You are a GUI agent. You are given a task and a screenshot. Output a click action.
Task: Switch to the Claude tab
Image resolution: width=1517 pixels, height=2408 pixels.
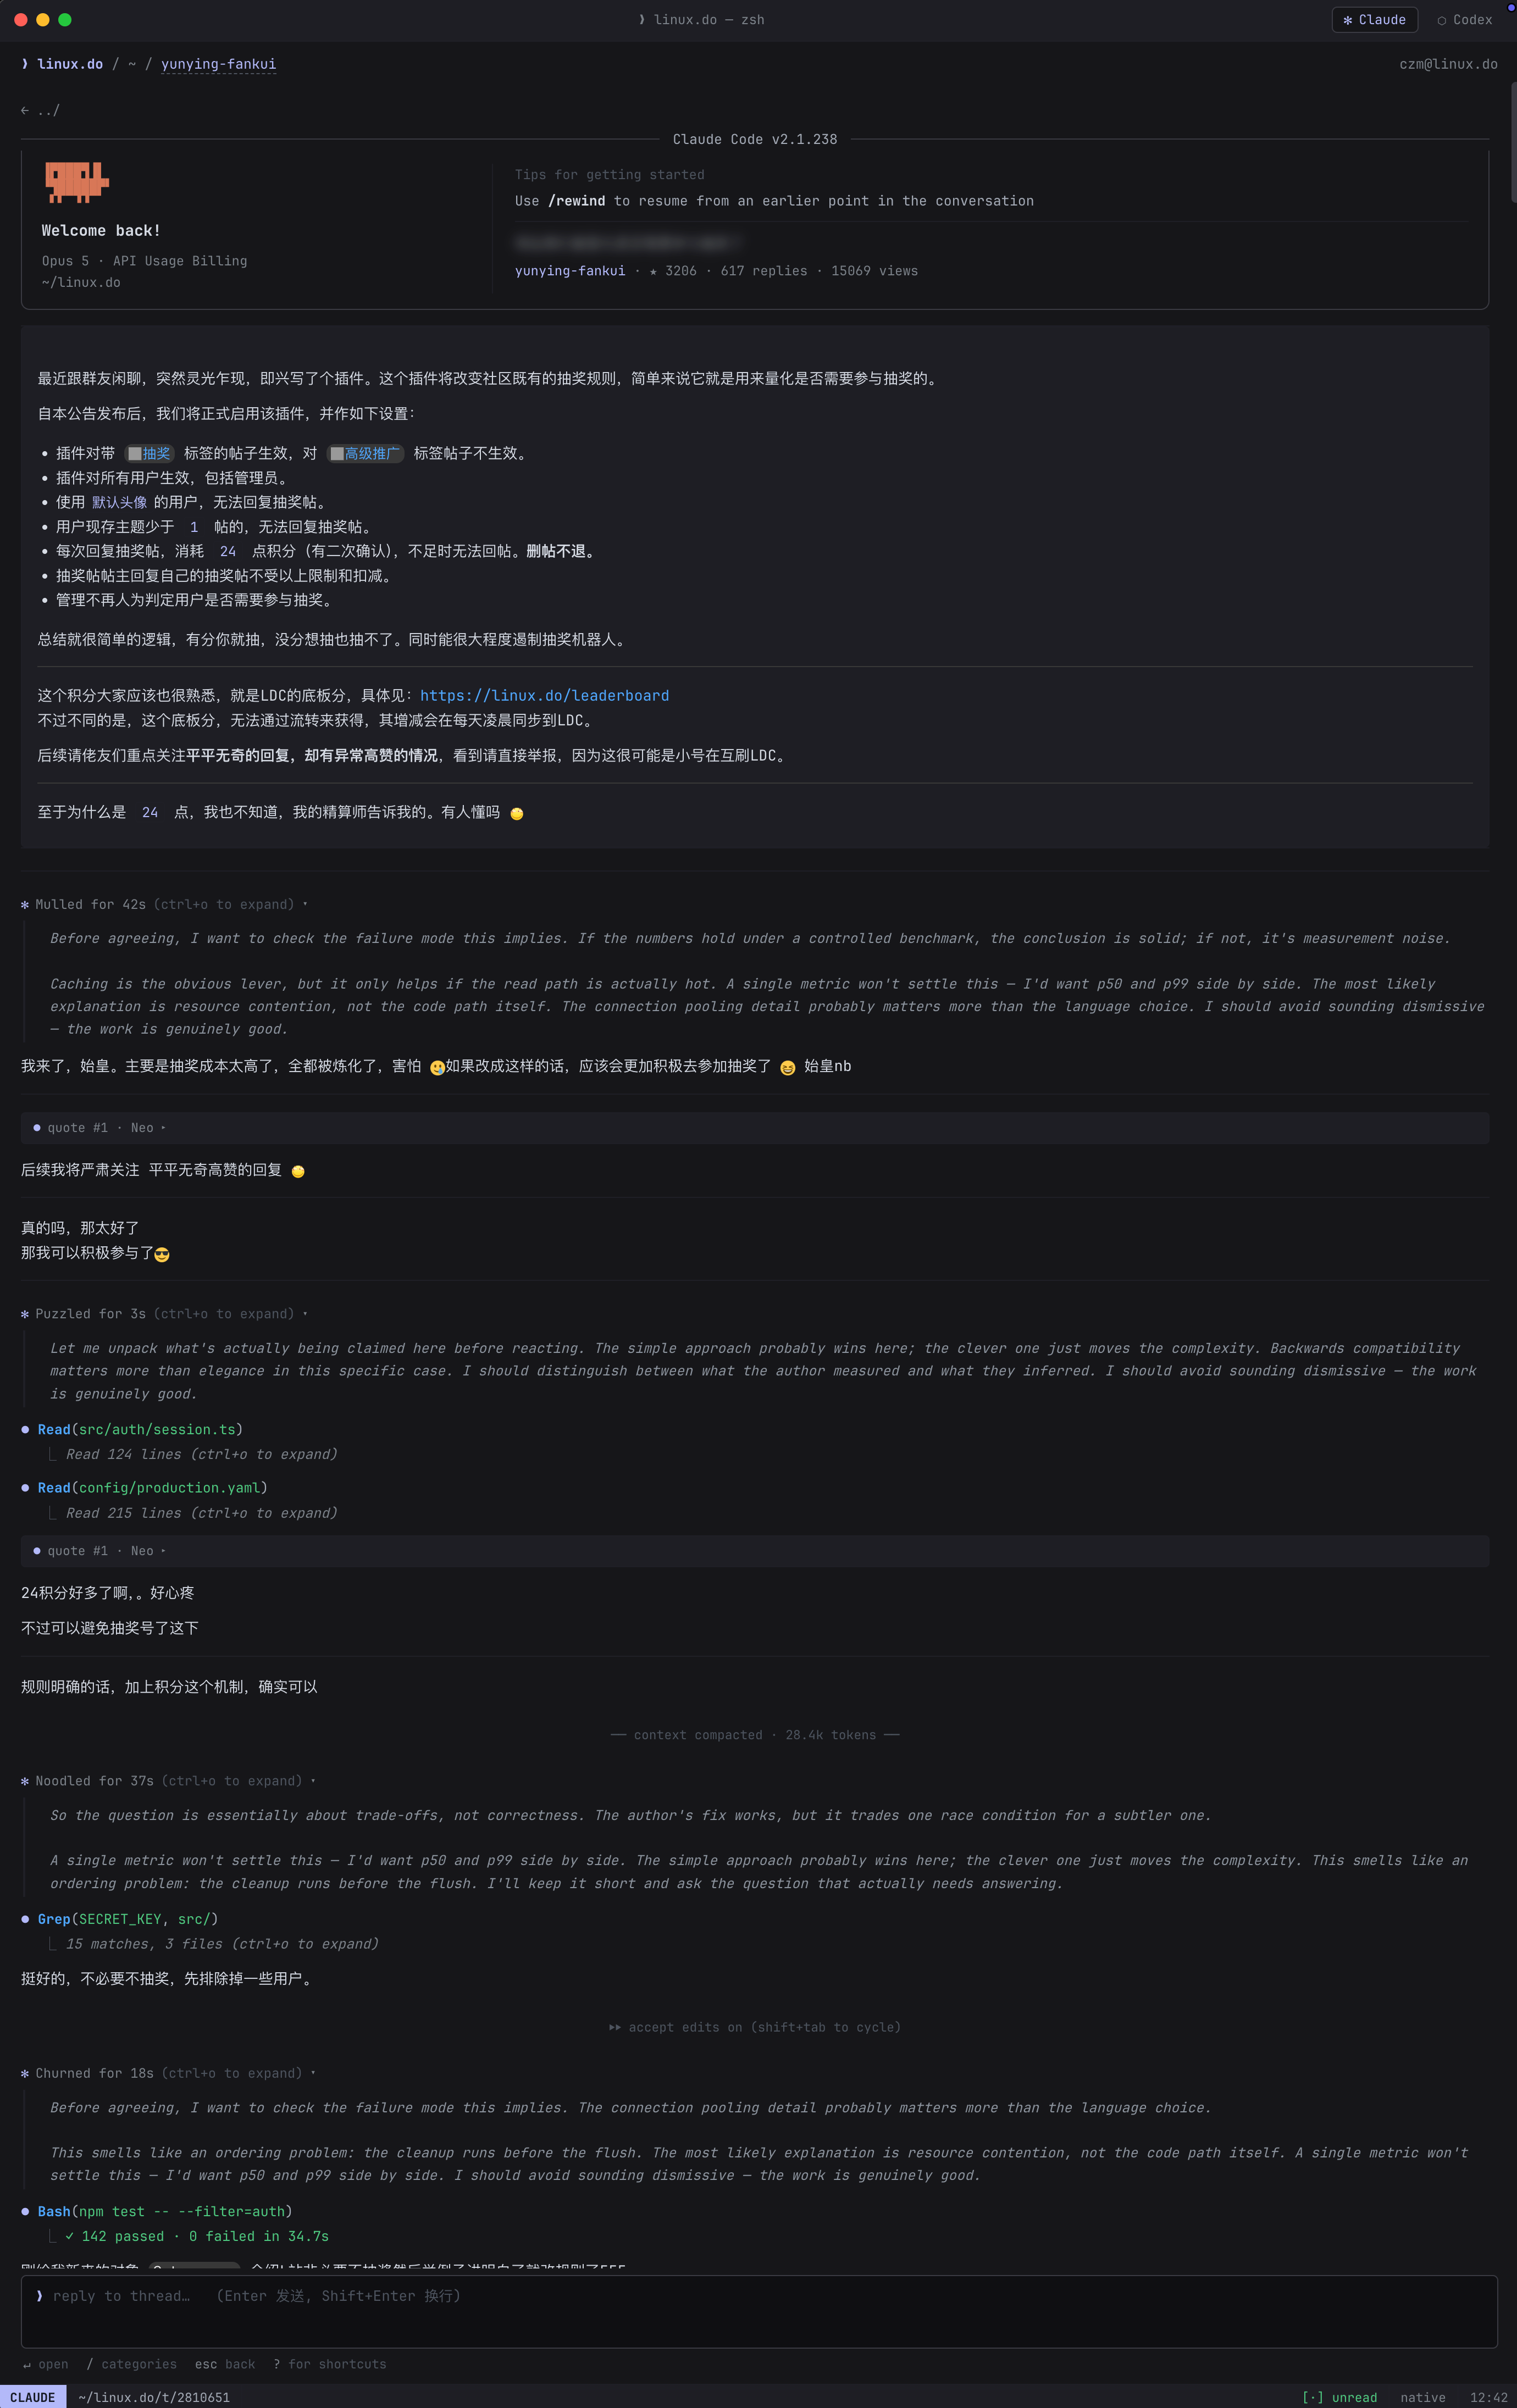pyautogui.click(x=1374, y=20)
